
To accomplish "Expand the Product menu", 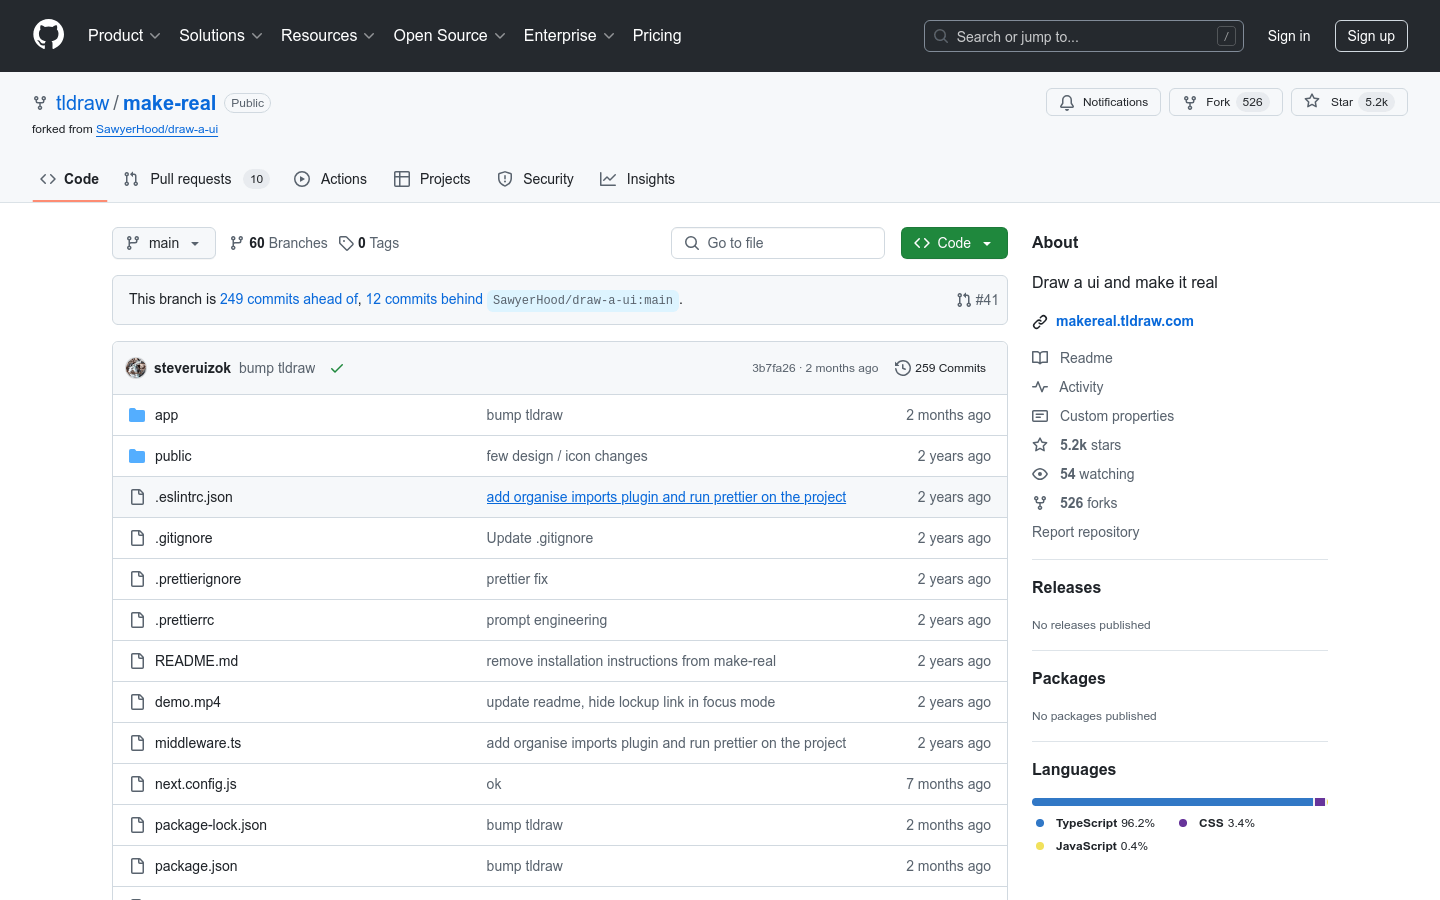I will tap(124, 36).
